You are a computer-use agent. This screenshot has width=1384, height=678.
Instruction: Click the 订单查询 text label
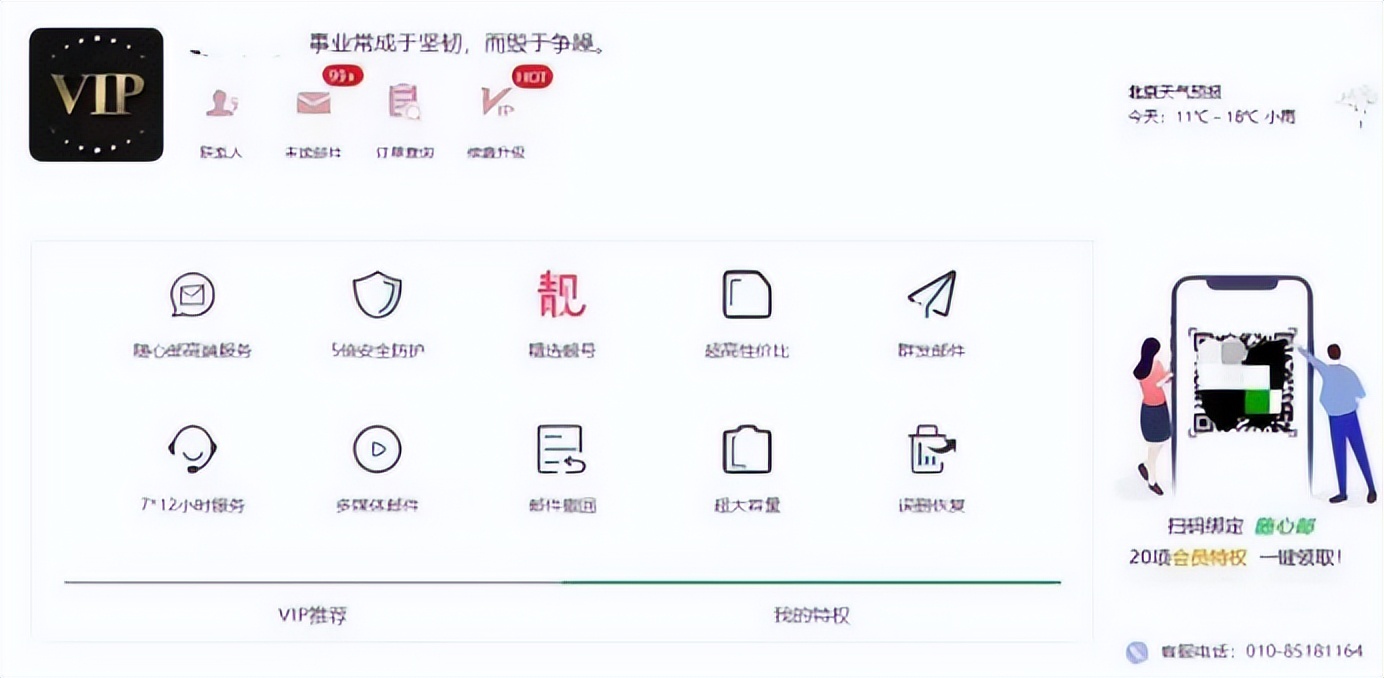coord(405,153)
